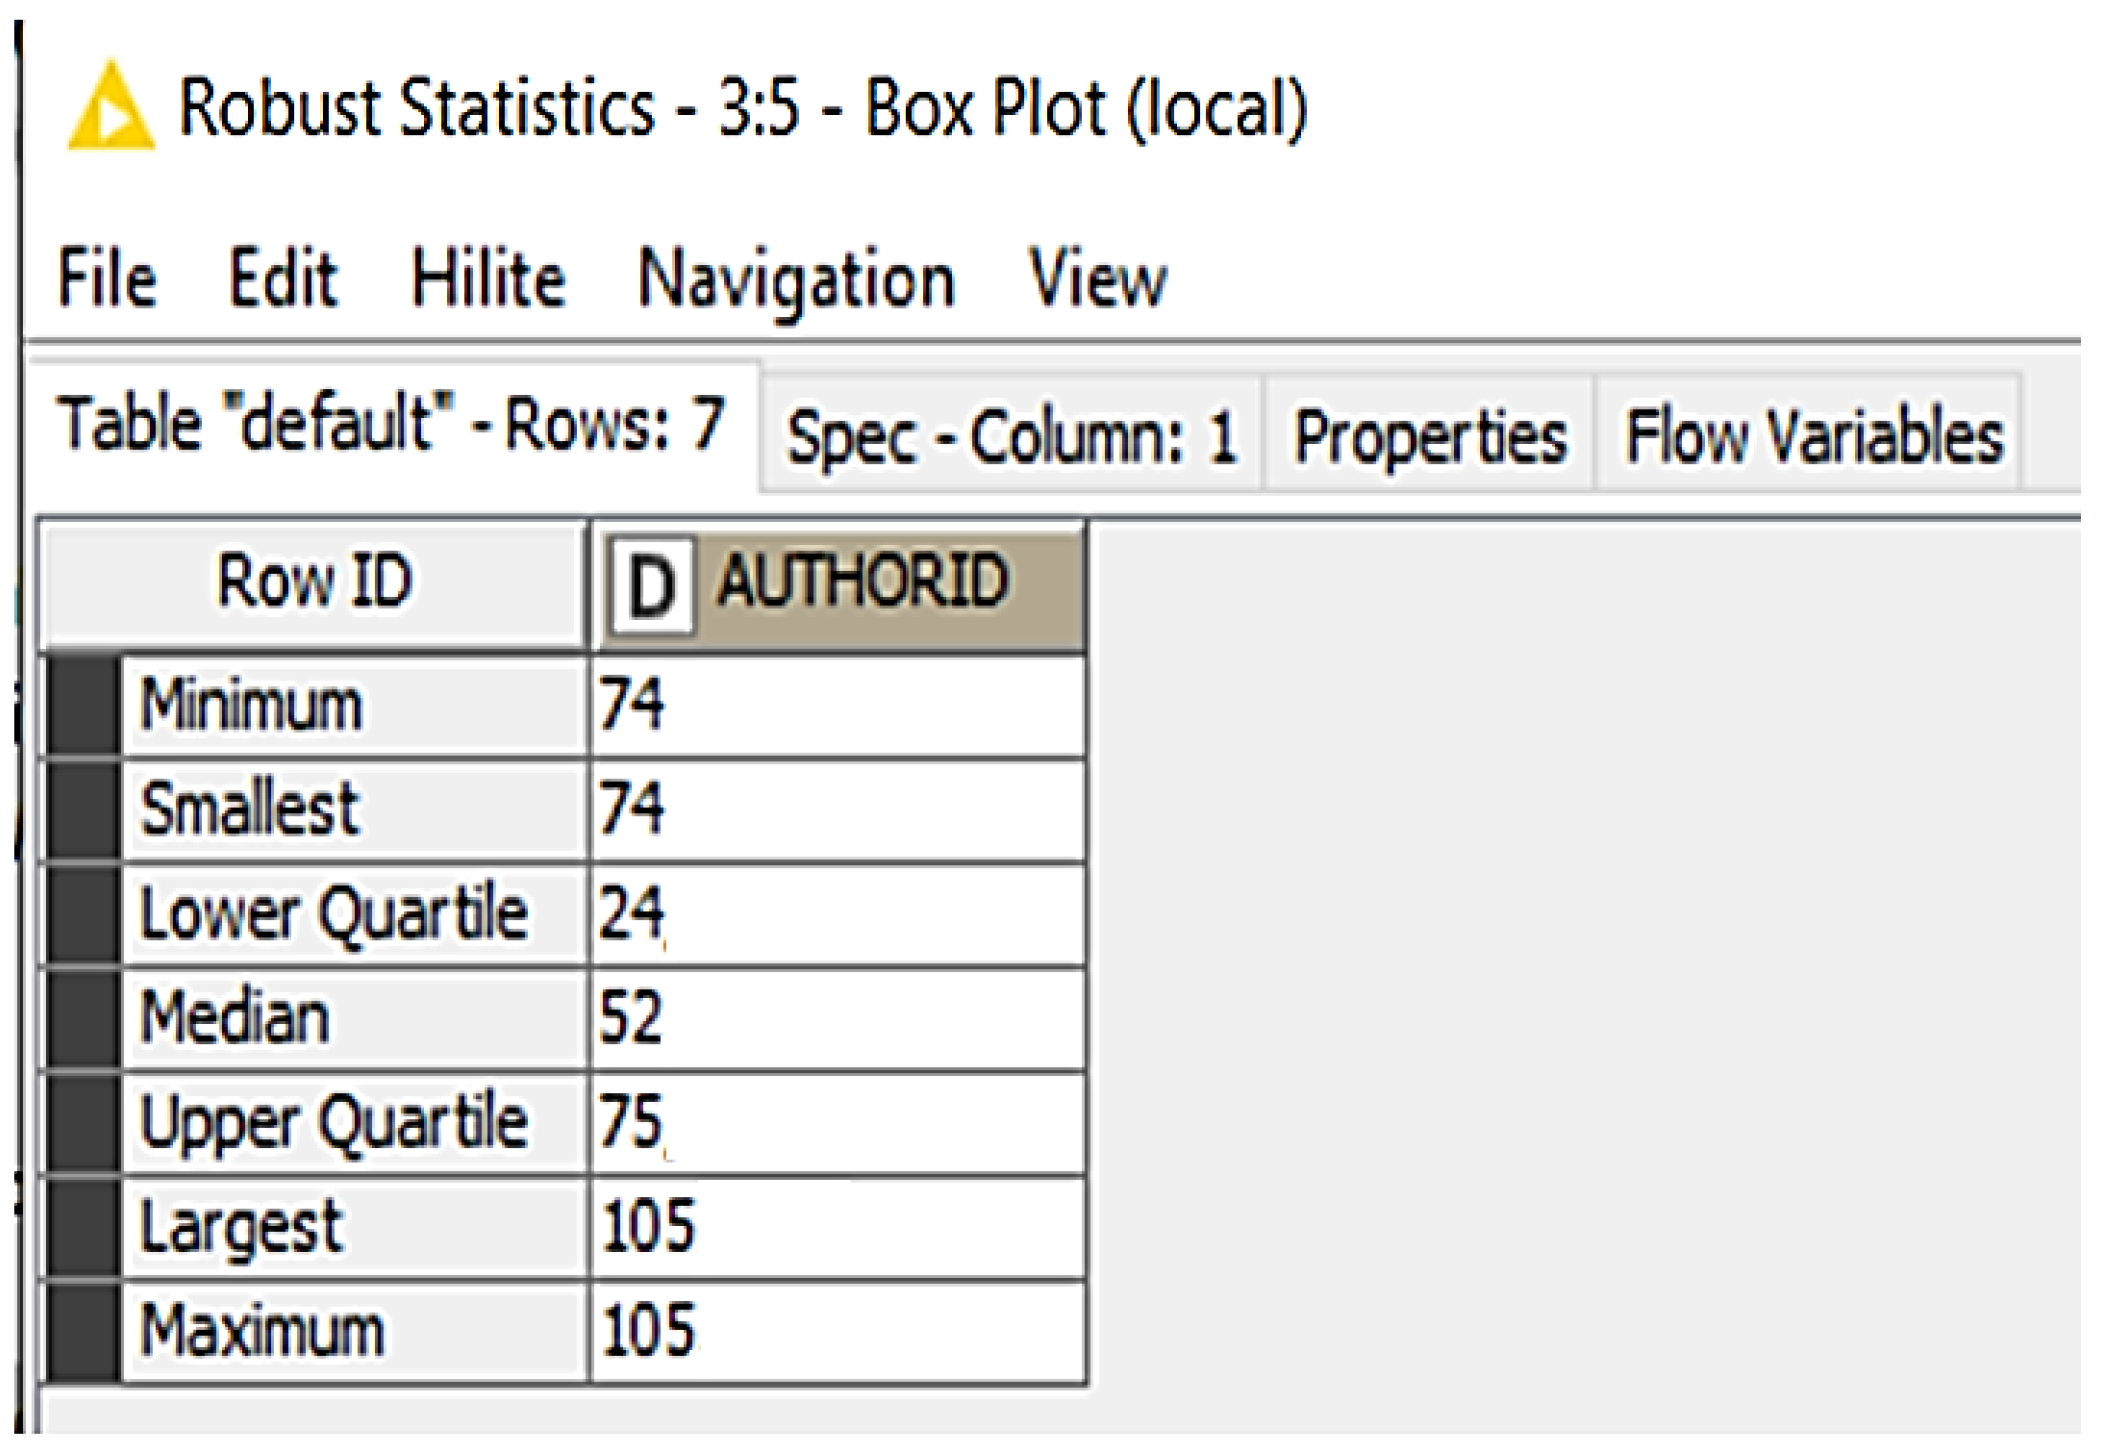The image size is (2104, 1454).
Task: Switch to the Flow Variables tab
Action: [1813, 437]
